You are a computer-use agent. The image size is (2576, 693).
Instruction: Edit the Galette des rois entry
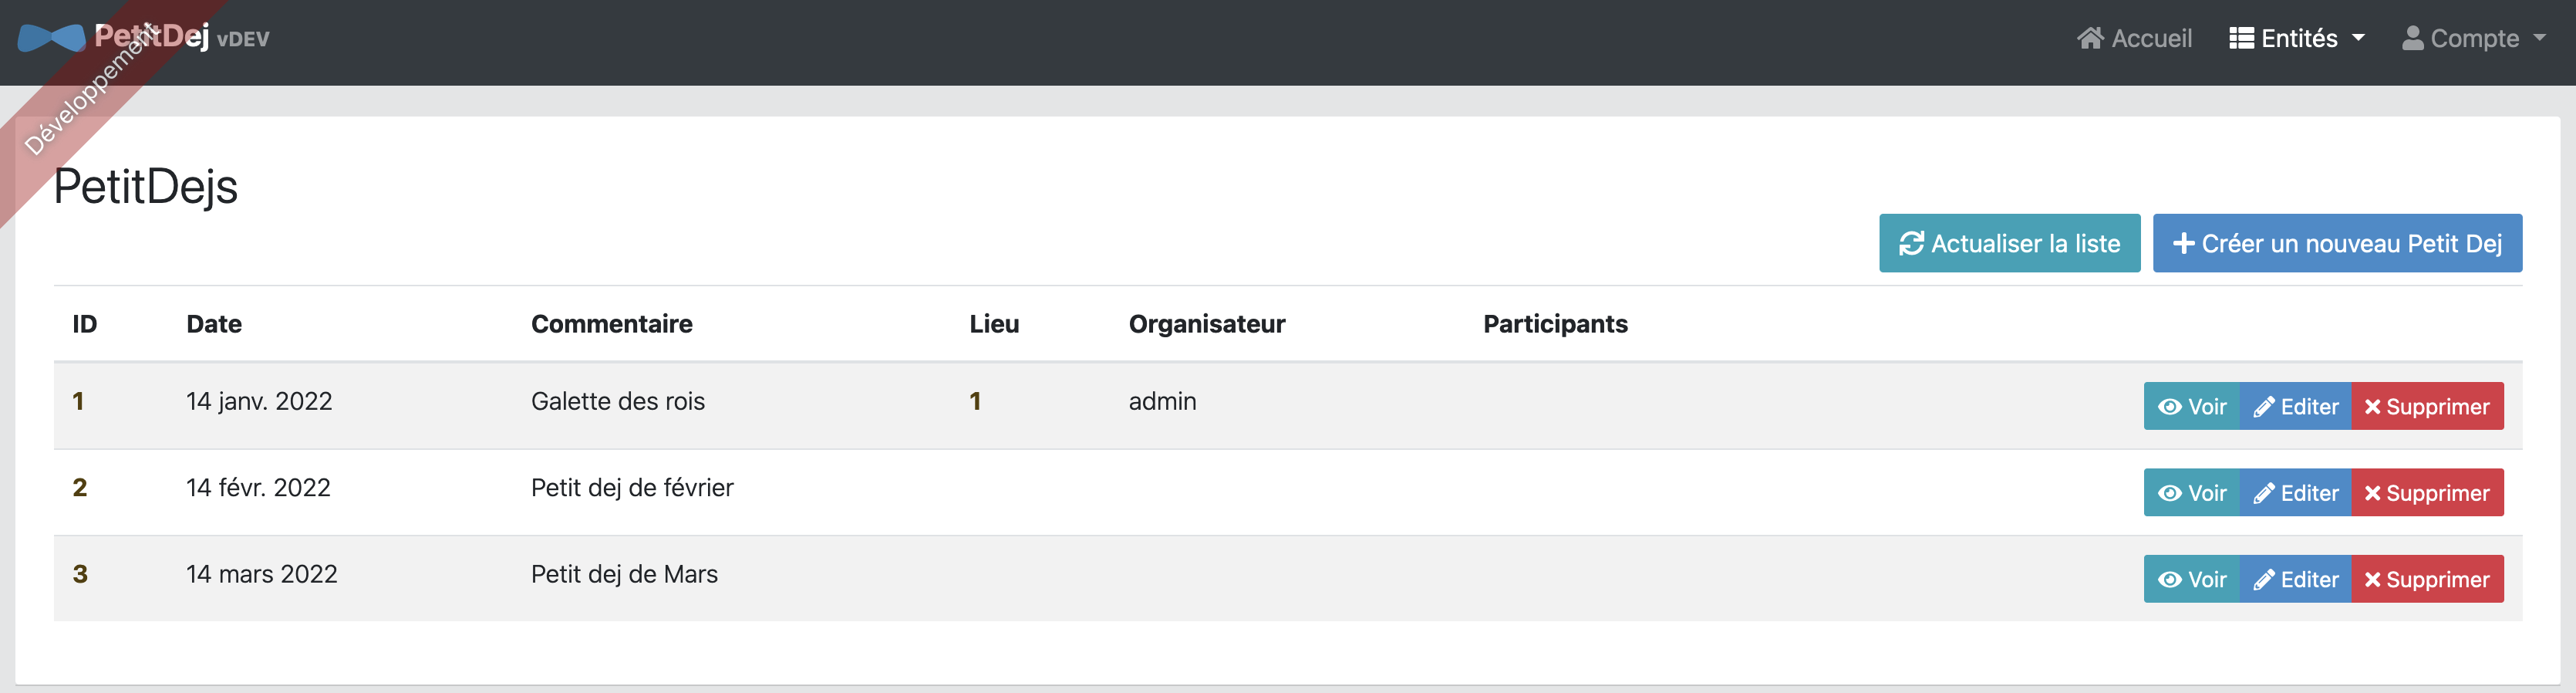pyautogui.click(x=2296, y=407)
